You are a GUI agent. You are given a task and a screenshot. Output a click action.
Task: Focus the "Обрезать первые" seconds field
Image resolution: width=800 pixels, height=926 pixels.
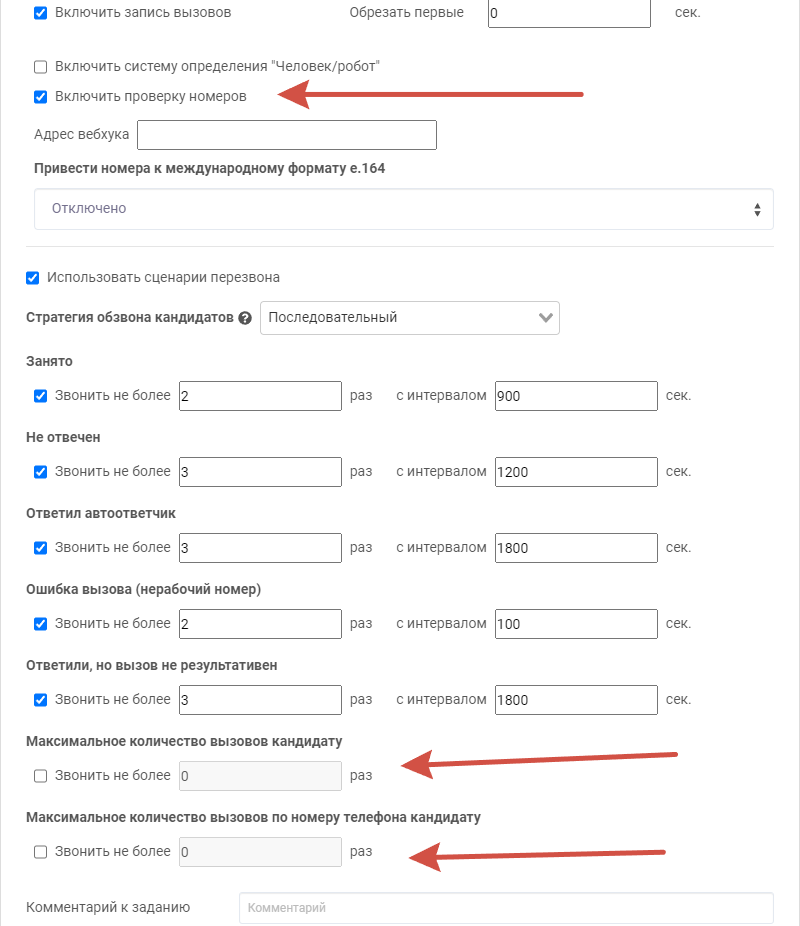tap(569, 14)
